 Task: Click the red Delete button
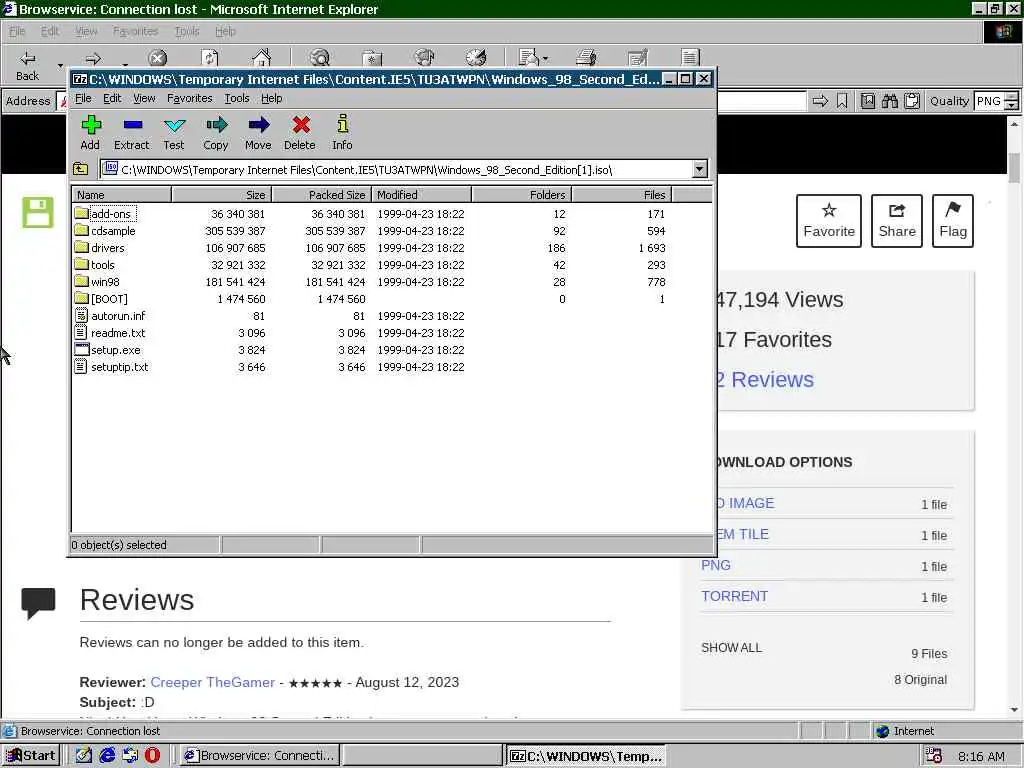(300, 133)
